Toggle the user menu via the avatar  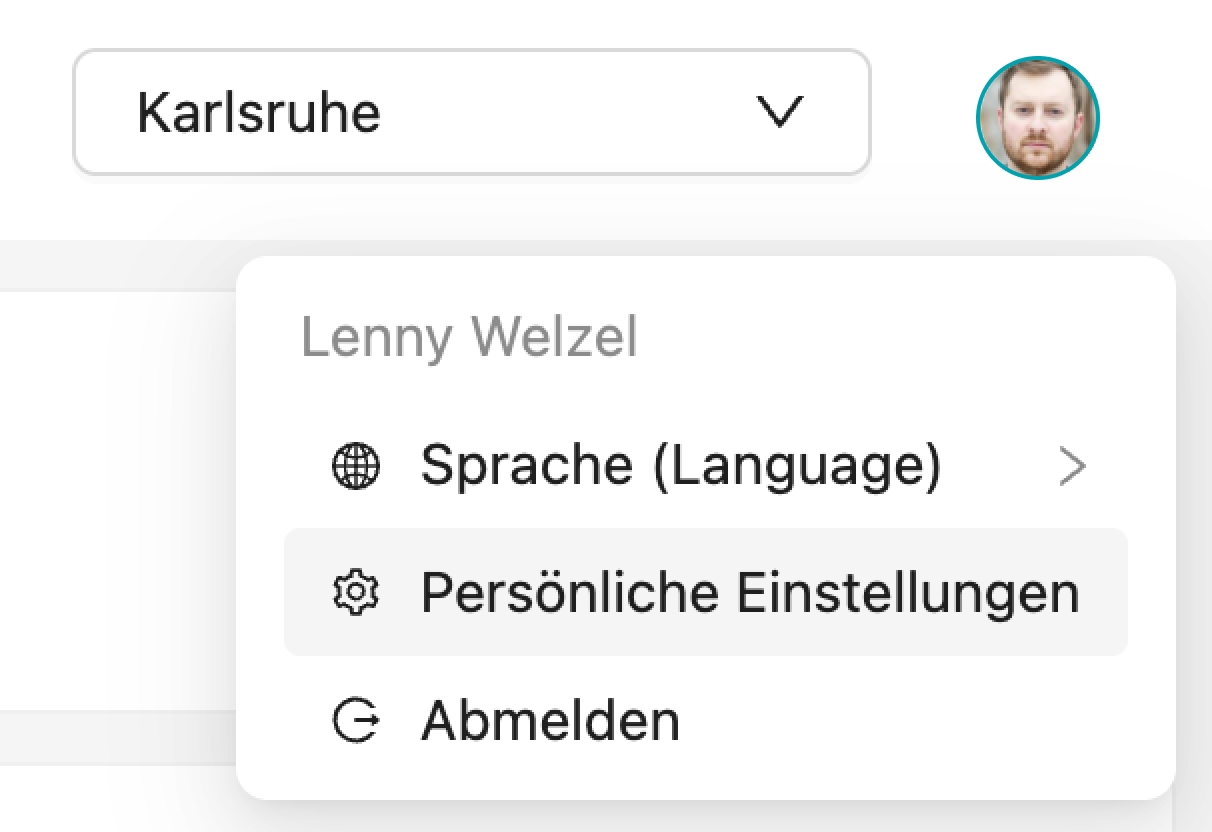pyautogui.click(x=1038, y=118)
